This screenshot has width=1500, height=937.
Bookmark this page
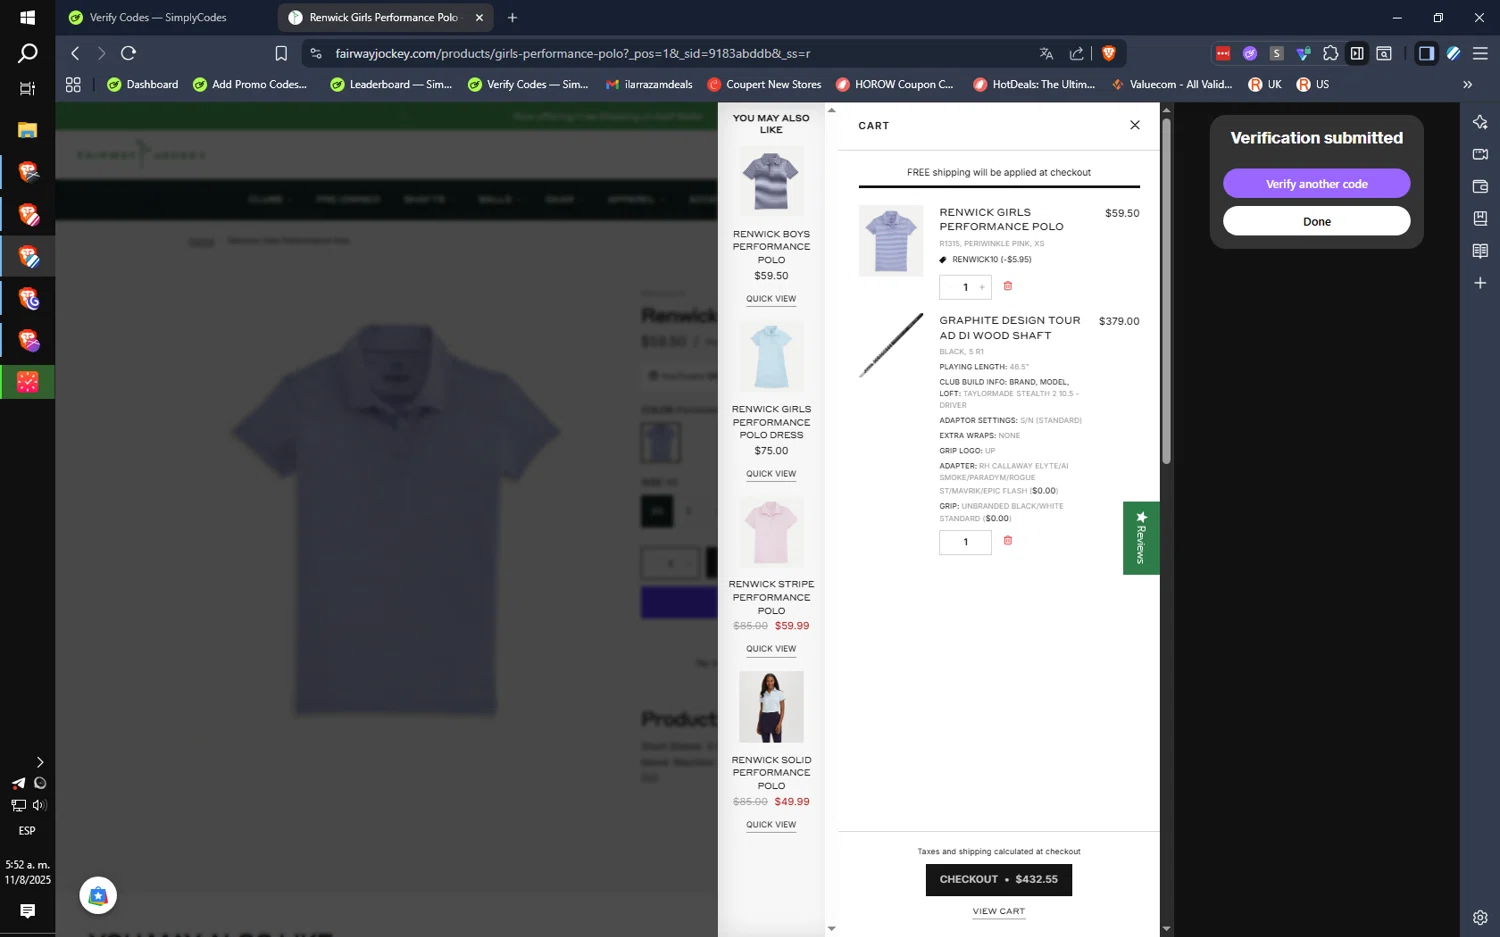(x=281, y=53)
